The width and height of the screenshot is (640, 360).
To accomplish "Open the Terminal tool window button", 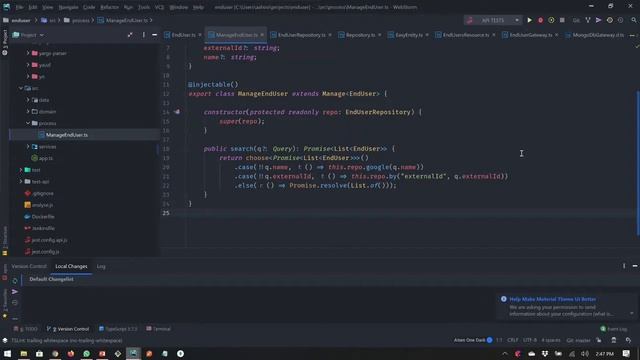I will click(x=158, y=329).
